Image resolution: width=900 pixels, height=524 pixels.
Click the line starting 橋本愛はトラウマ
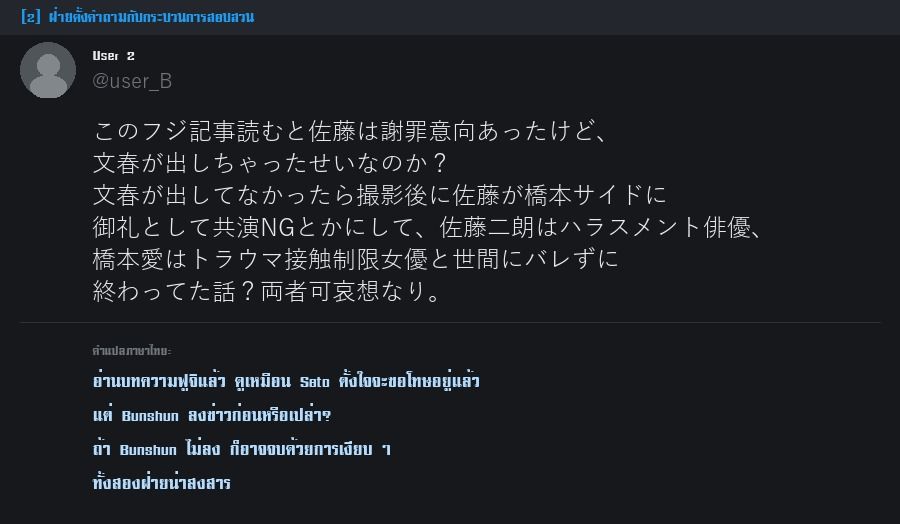(356, 259)
